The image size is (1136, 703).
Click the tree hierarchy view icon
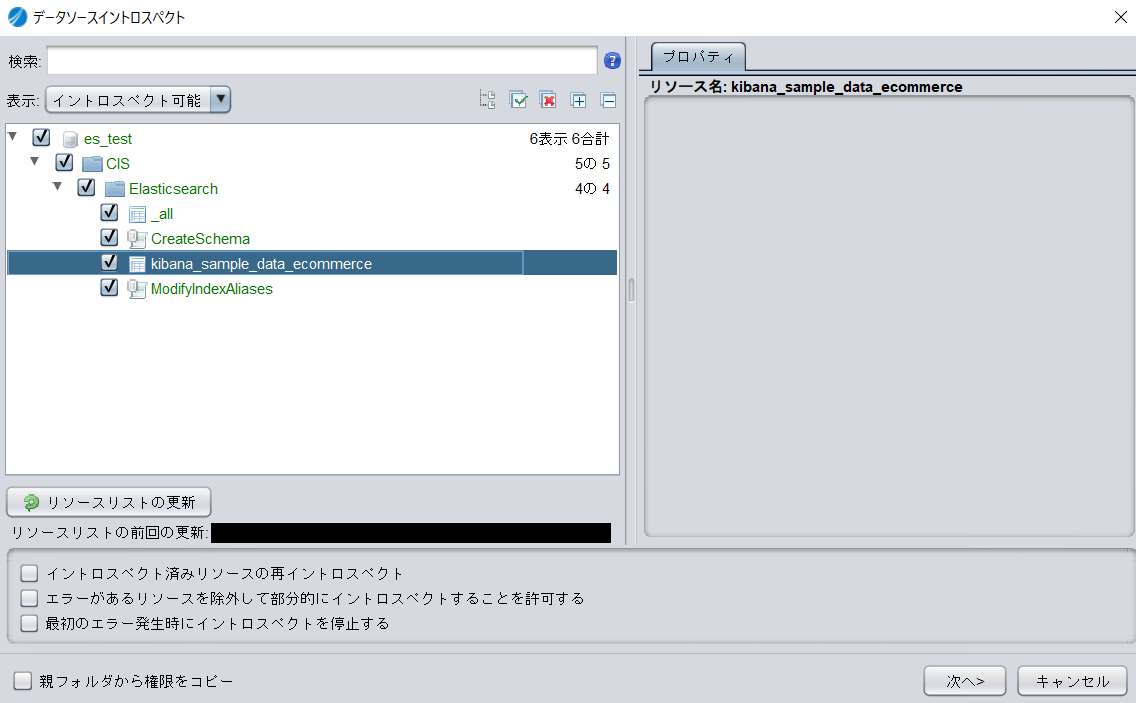click(488, 100)
